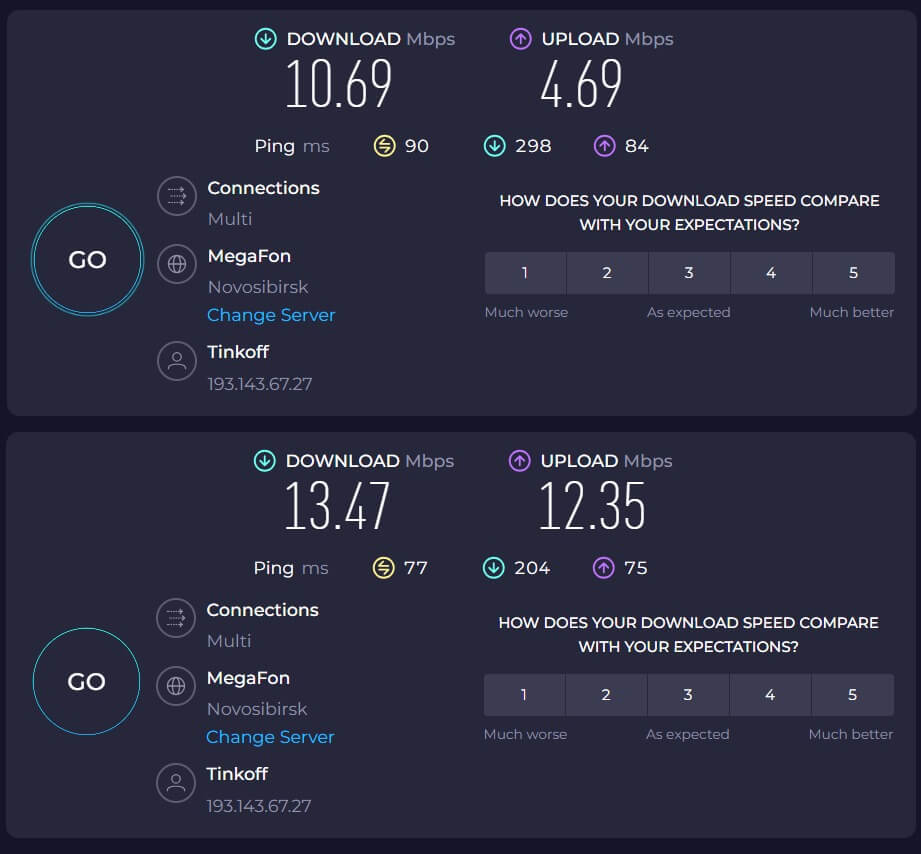
Task: Rate speed 5 in the 13.47 Mbps panel
Action: click(x=852, y=695)
